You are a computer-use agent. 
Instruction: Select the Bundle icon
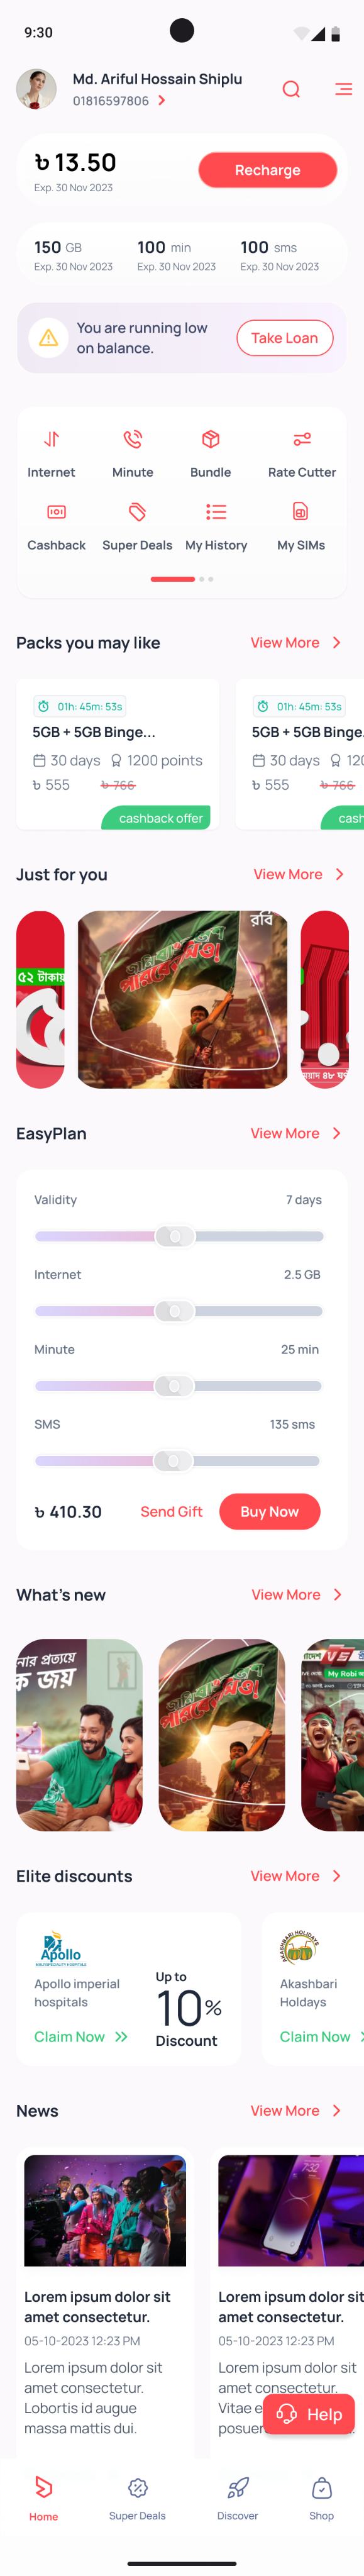point(211,439)
